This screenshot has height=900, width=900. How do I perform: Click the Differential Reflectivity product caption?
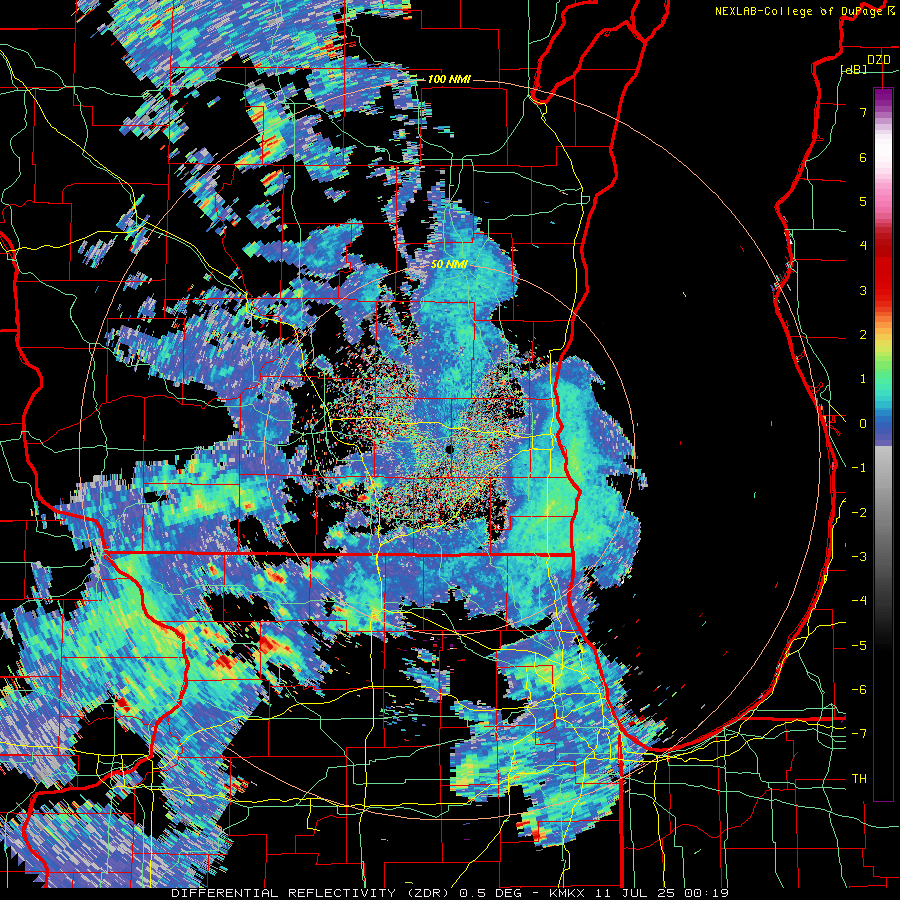(450, 893)
